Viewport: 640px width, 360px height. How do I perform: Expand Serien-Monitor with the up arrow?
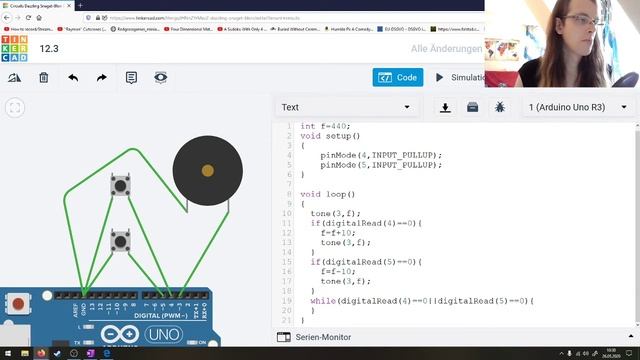pyautogui.click(x=631, y=336)
